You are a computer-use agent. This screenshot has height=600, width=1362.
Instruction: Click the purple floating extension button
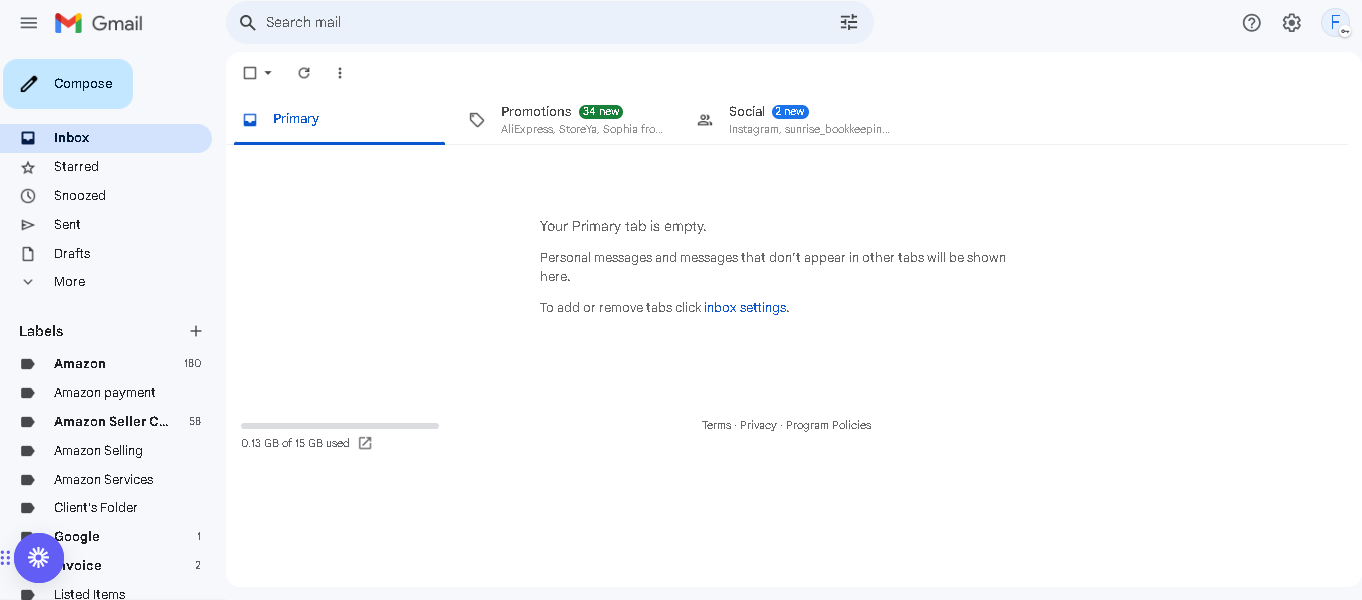coord(39,558)
